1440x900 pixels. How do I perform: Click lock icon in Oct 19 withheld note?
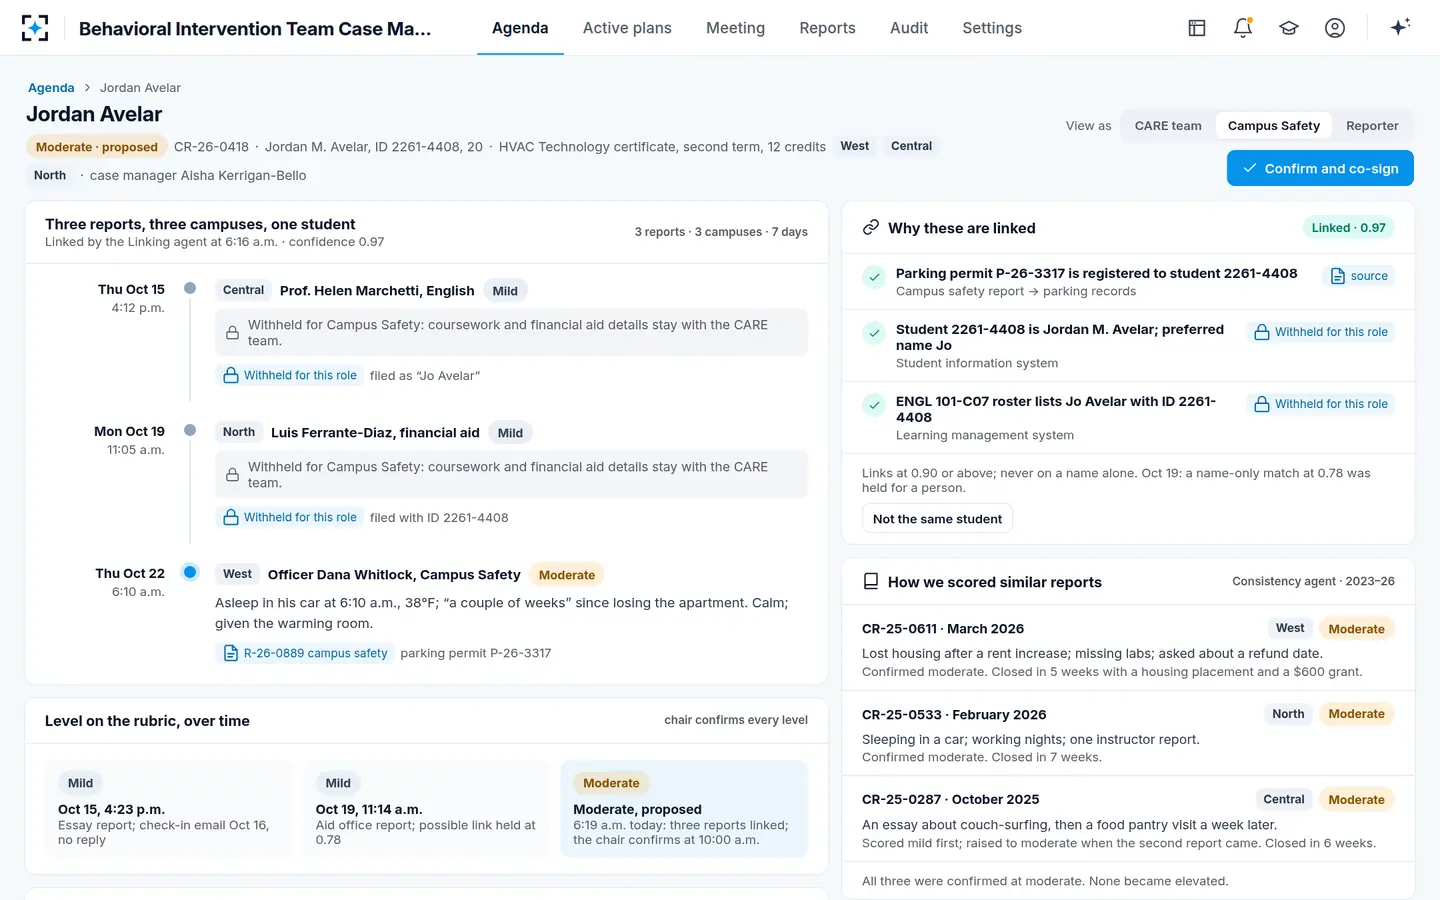coord(232,475)
